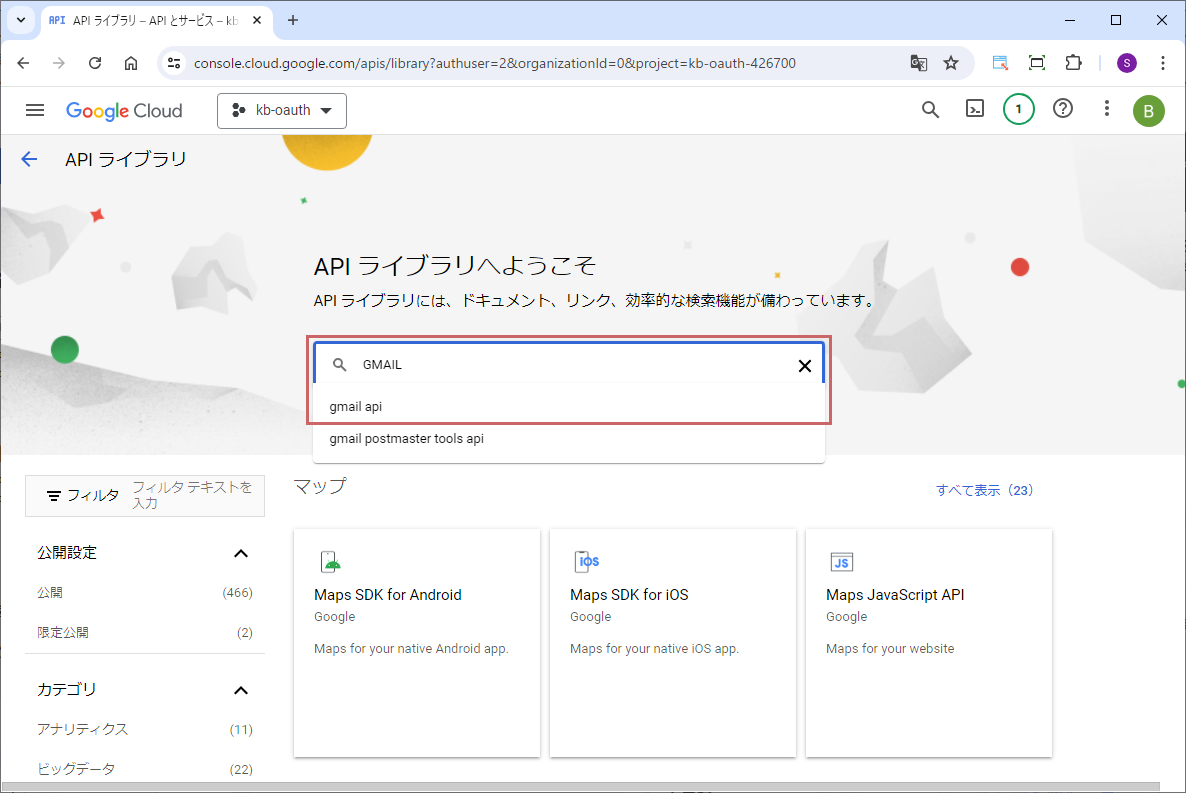Screen dimensions: 1186x793
Task: Open the Google Cloud navigation hamburger menu
Action: pyautogui.click(x=35, y=110)
